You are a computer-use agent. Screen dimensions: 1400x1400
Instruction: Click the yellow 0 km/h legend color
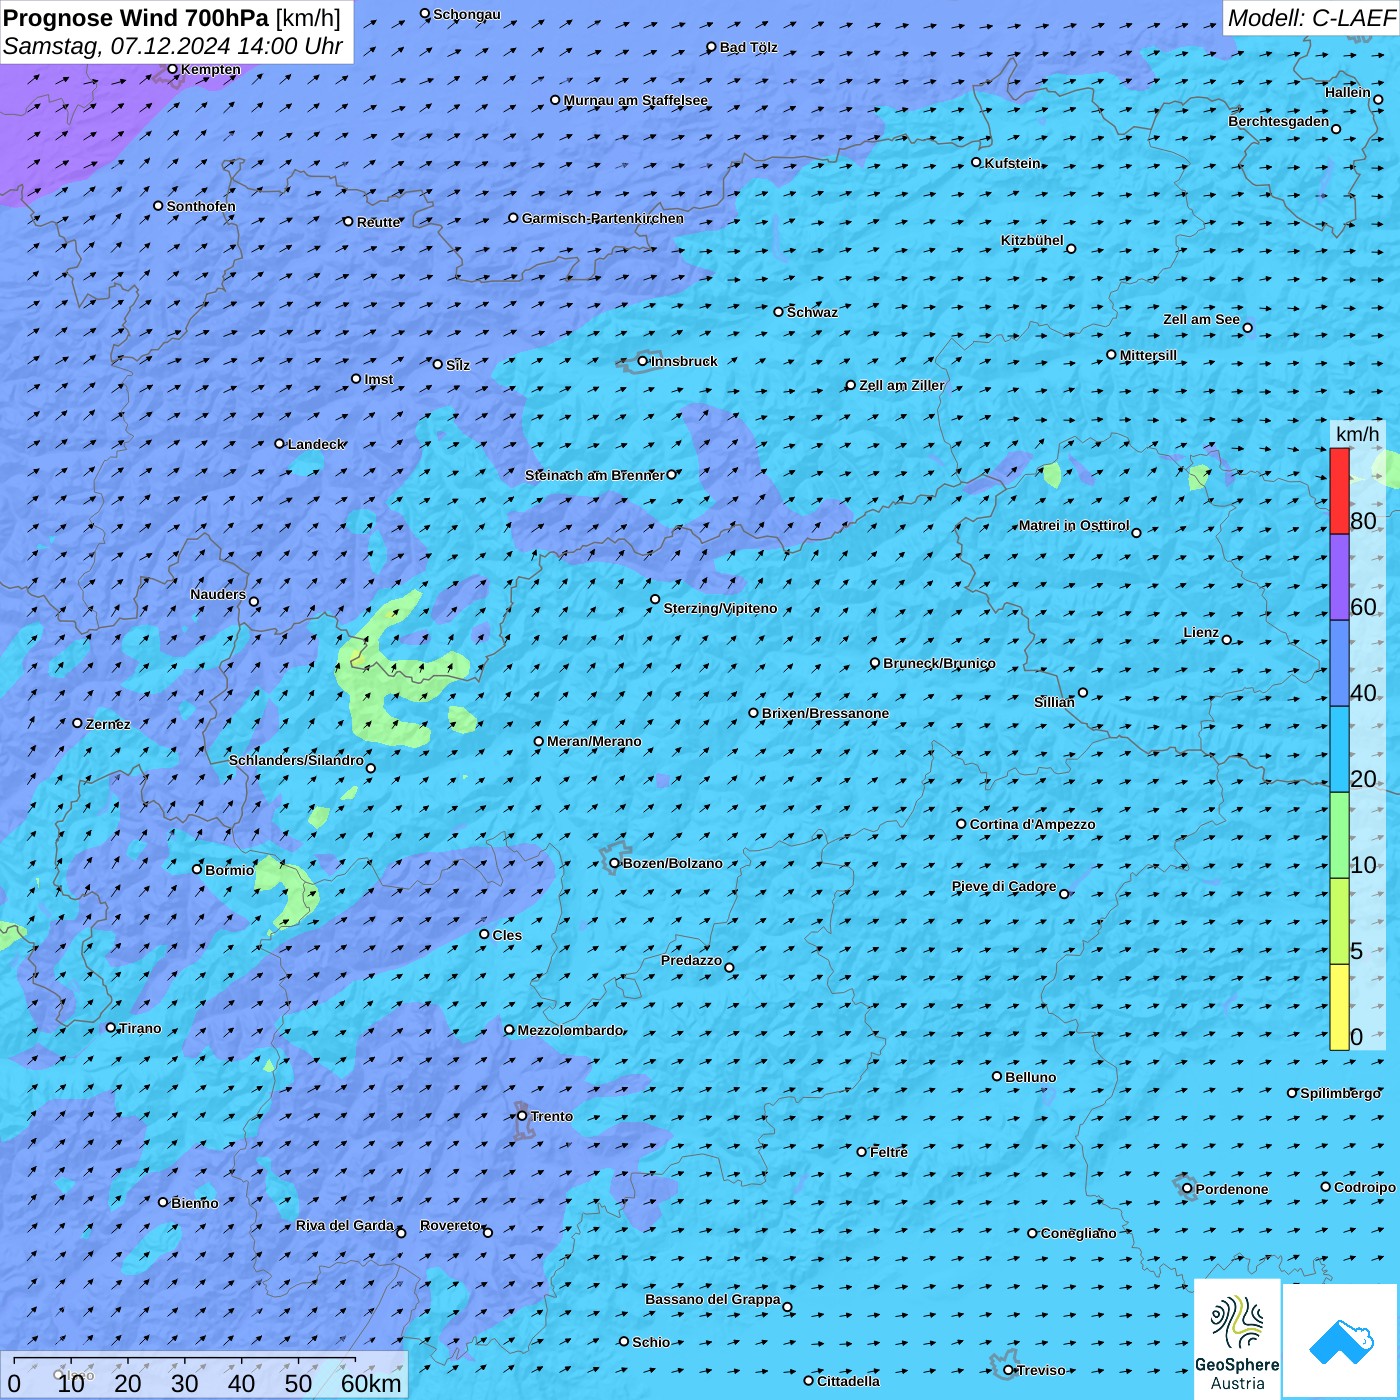[1339, 1007]
